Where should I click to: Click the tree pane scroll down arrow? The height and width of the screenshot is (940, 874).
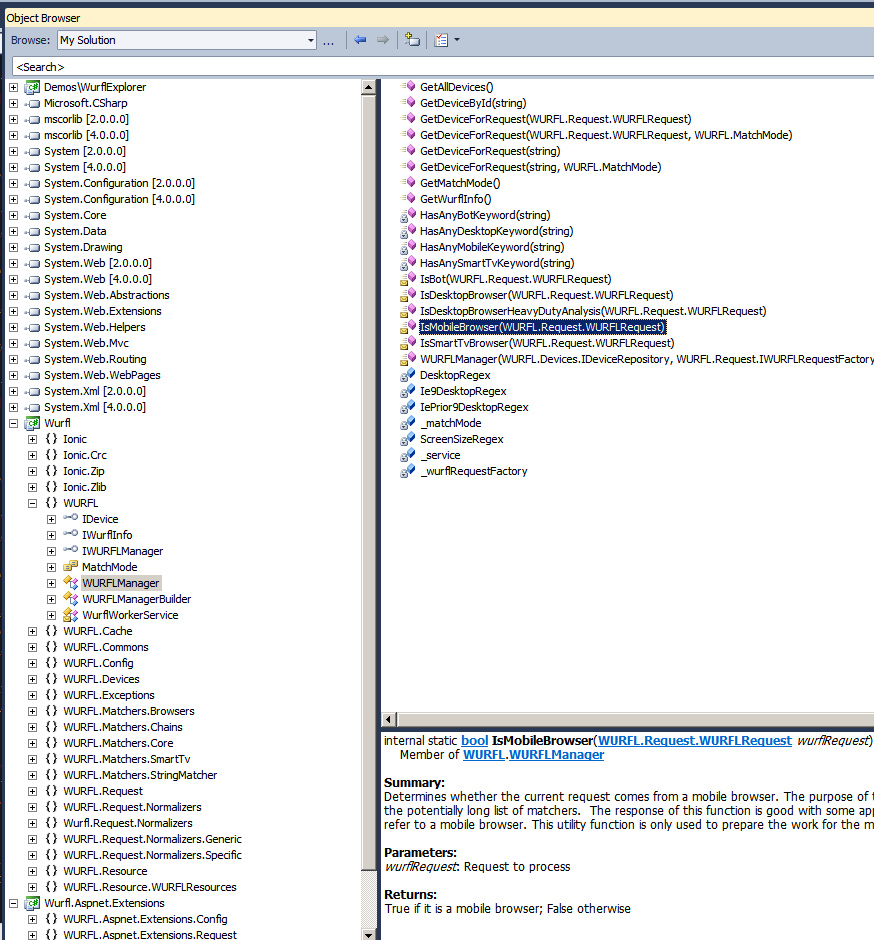point(369,934)
